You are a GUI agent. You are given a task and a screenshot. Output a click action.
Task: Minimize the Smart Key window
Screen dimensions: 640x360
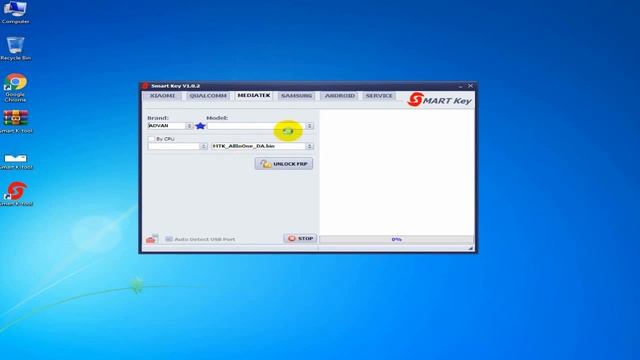pyautogui.click(x=460, y=86)
